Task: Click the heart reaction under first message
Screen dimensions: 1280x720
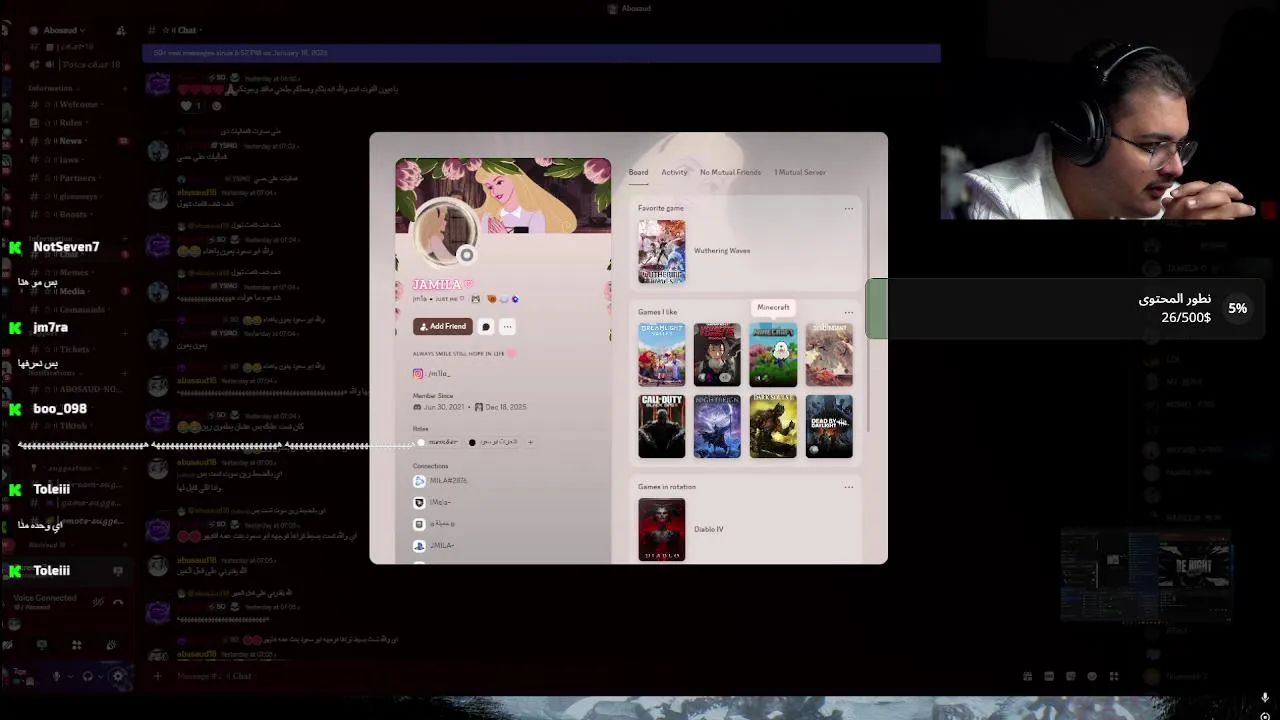Action: pyautogui.click(x=190, y=106)
